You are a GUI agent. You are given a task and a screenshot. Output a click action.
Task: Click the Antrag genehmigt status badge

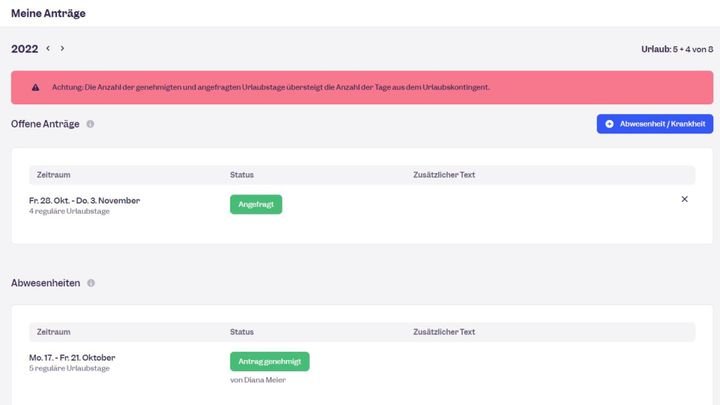269,361
